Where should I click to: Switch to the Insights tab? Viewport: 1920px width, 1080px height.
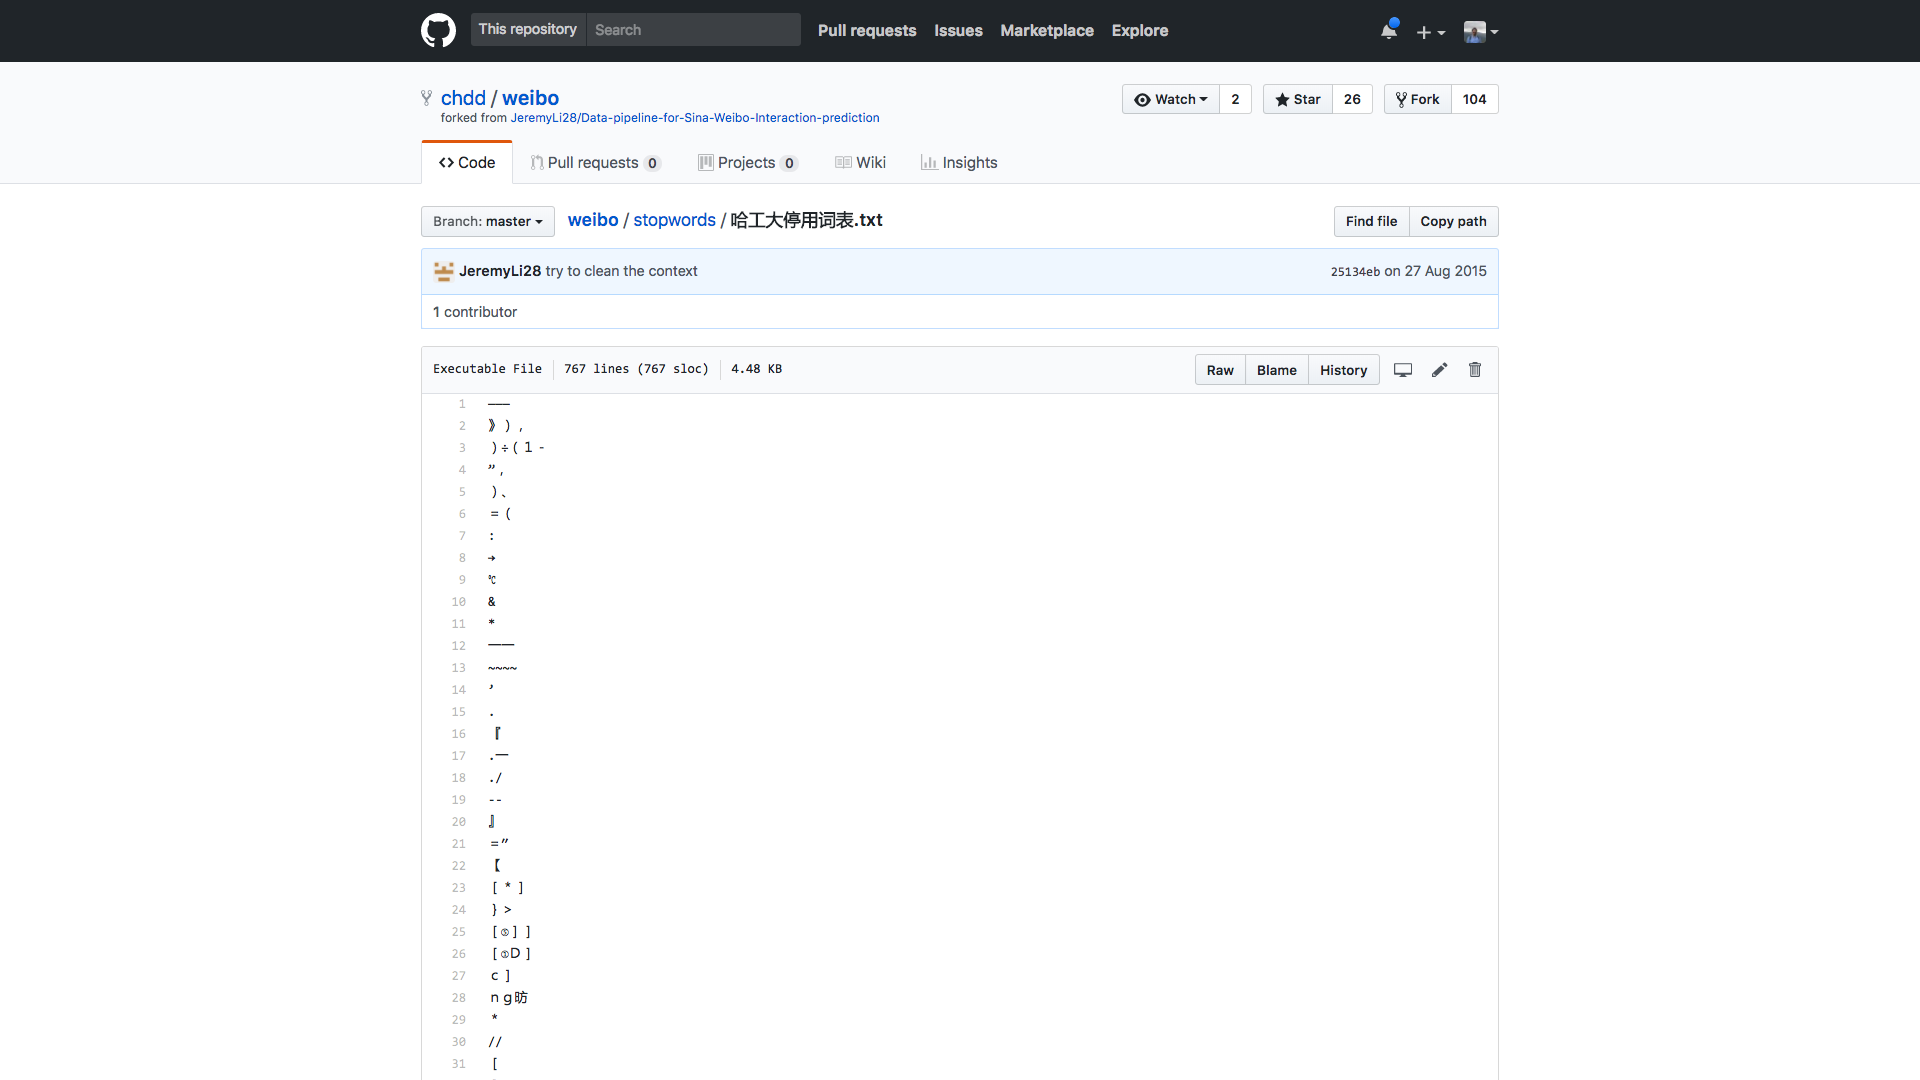[x=959, y=162]
